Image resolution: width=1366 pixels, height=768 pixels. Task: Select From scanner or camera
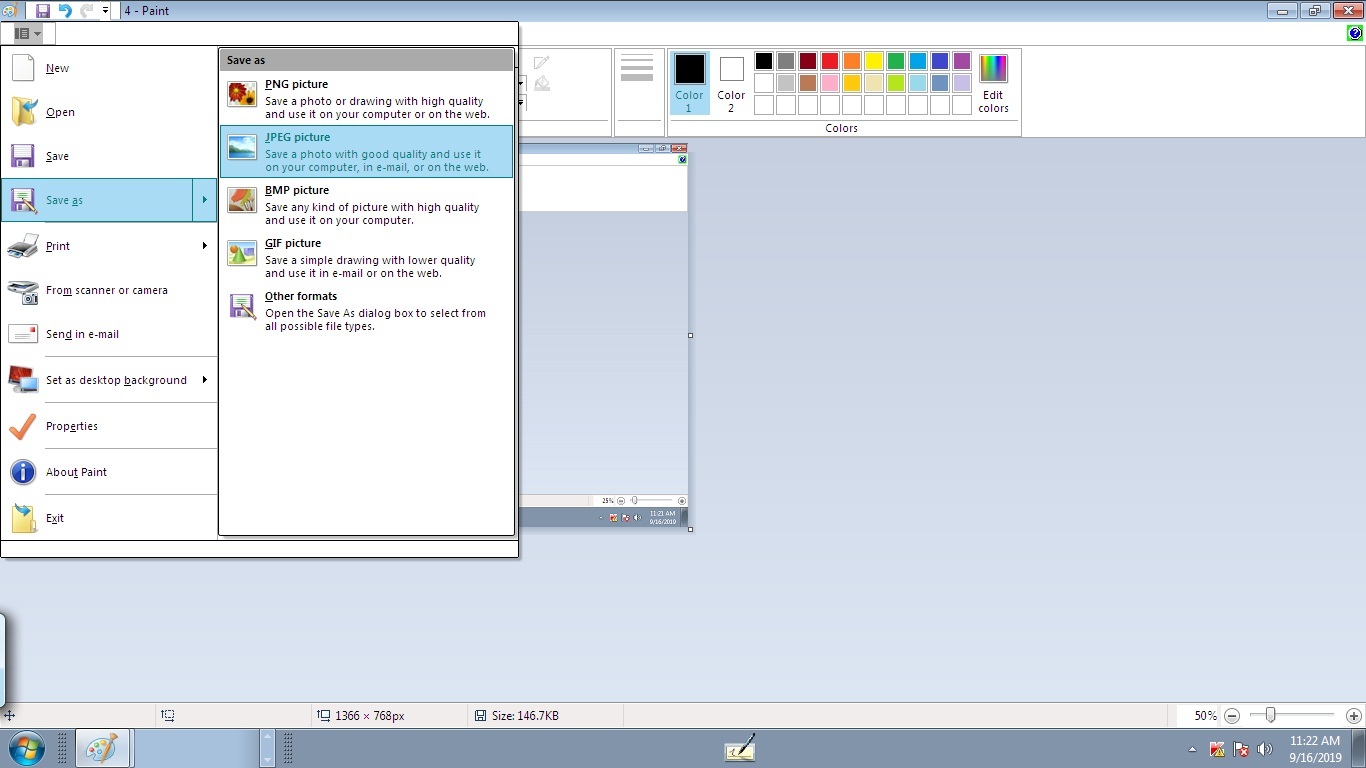click(x=109, y=290)
